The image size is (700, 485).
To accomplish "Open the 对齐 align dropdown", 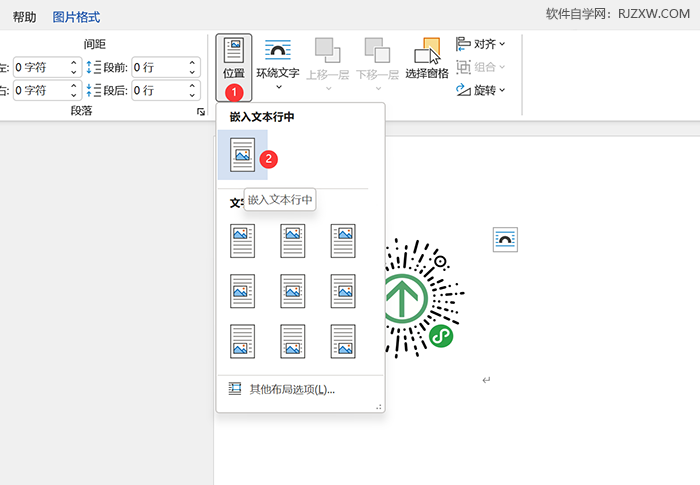I will tap(481, 44).
